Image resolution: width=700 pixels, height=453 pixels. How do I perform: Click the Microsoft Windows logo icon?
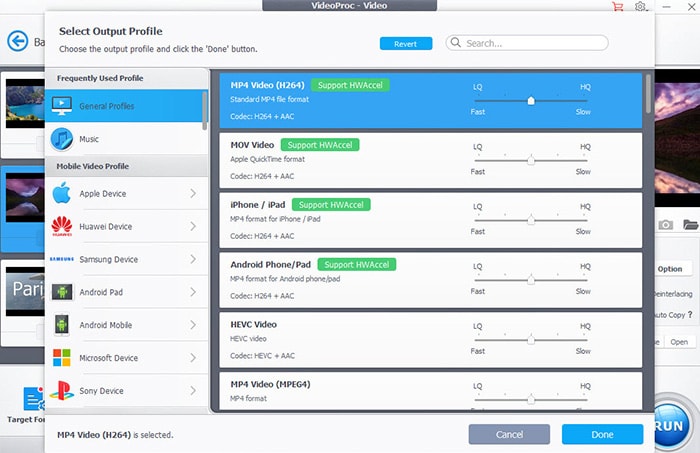tap(62, 357)
